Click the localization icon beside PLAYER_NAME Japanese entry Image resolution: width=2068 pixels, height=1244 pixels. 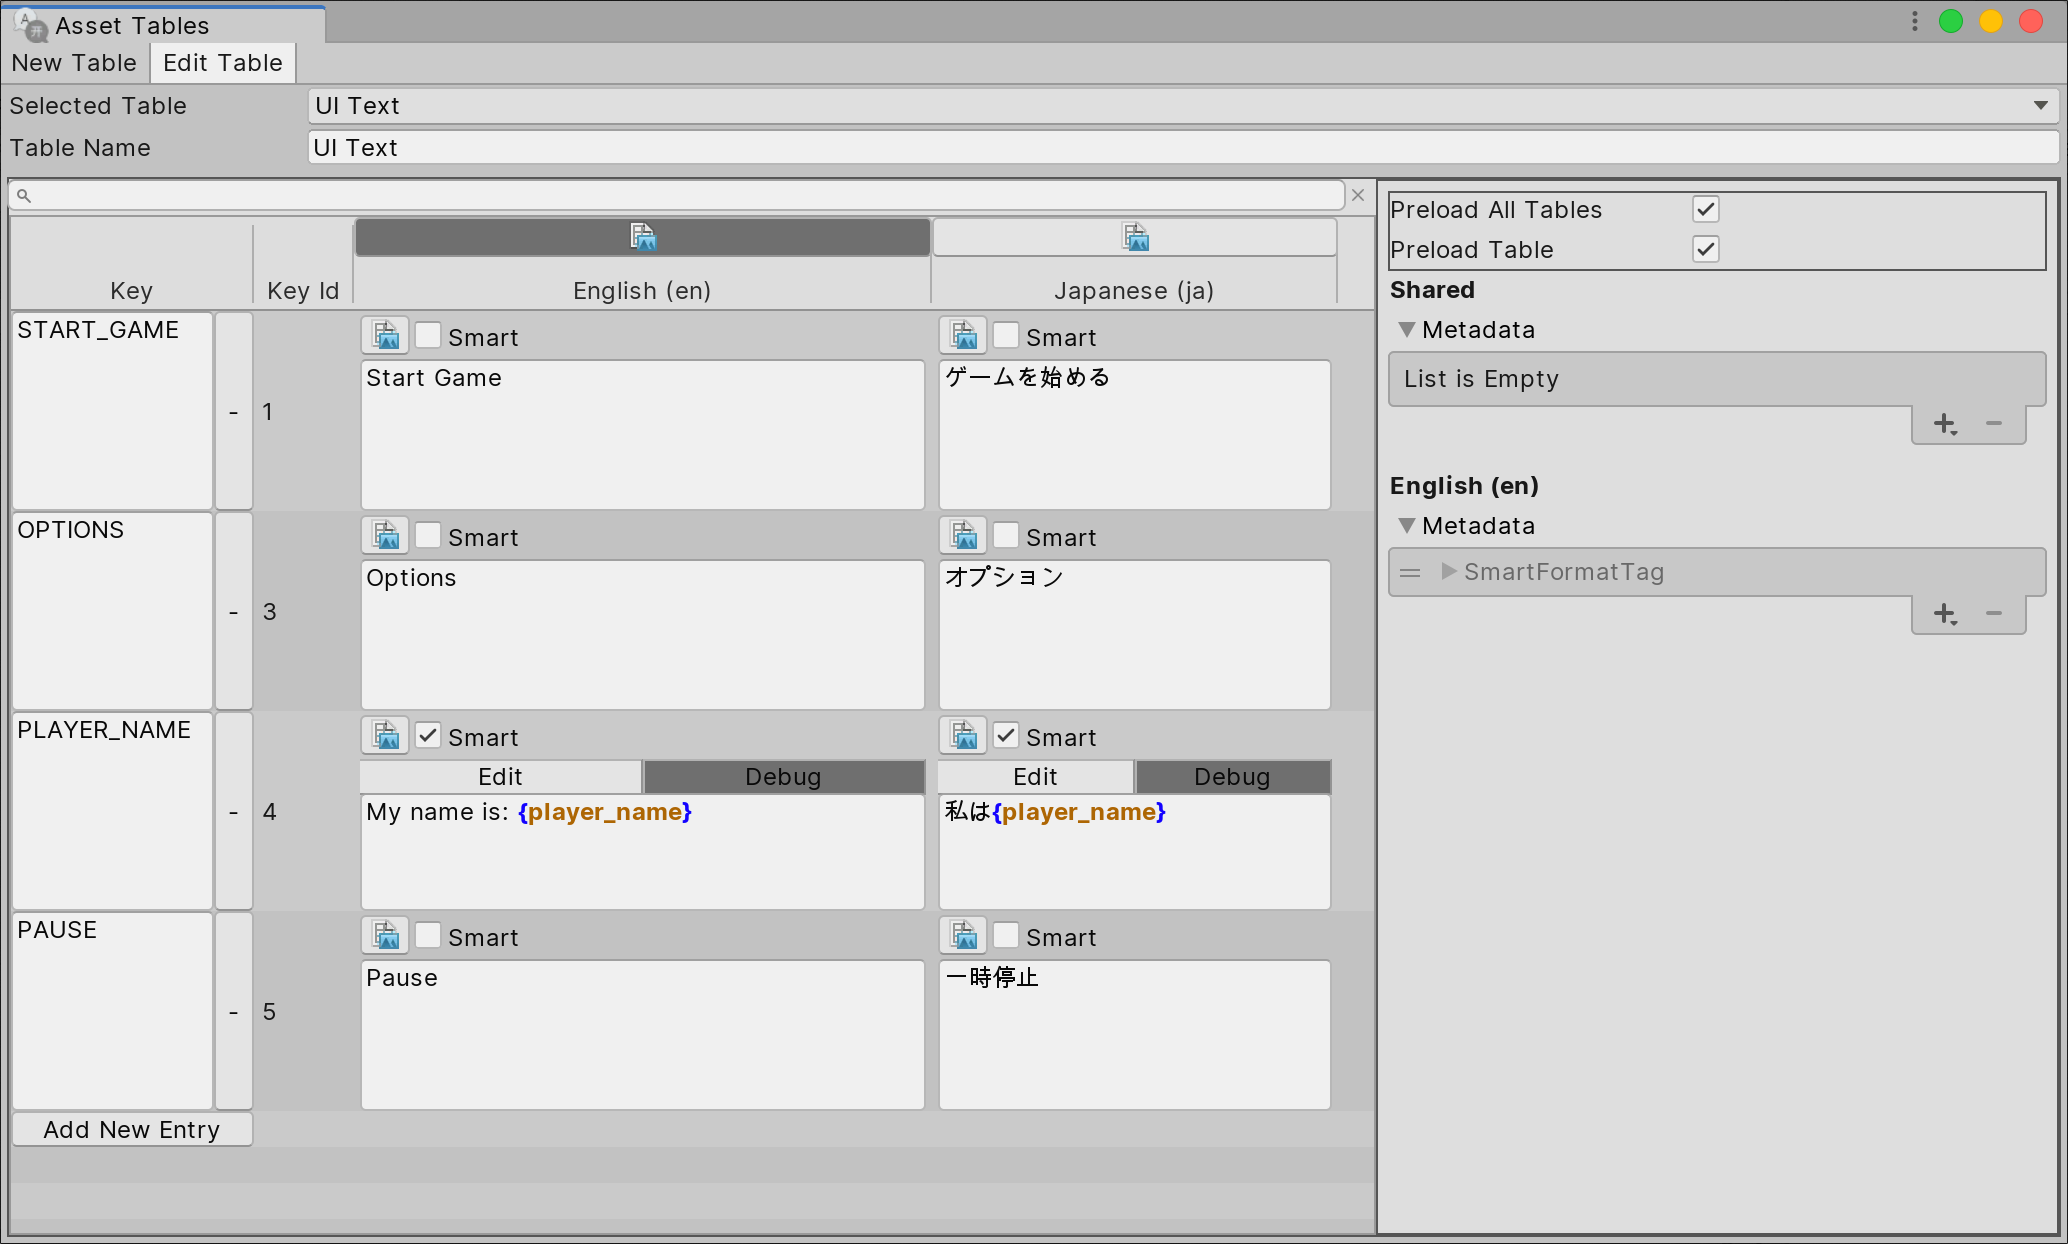pos(963,735)
